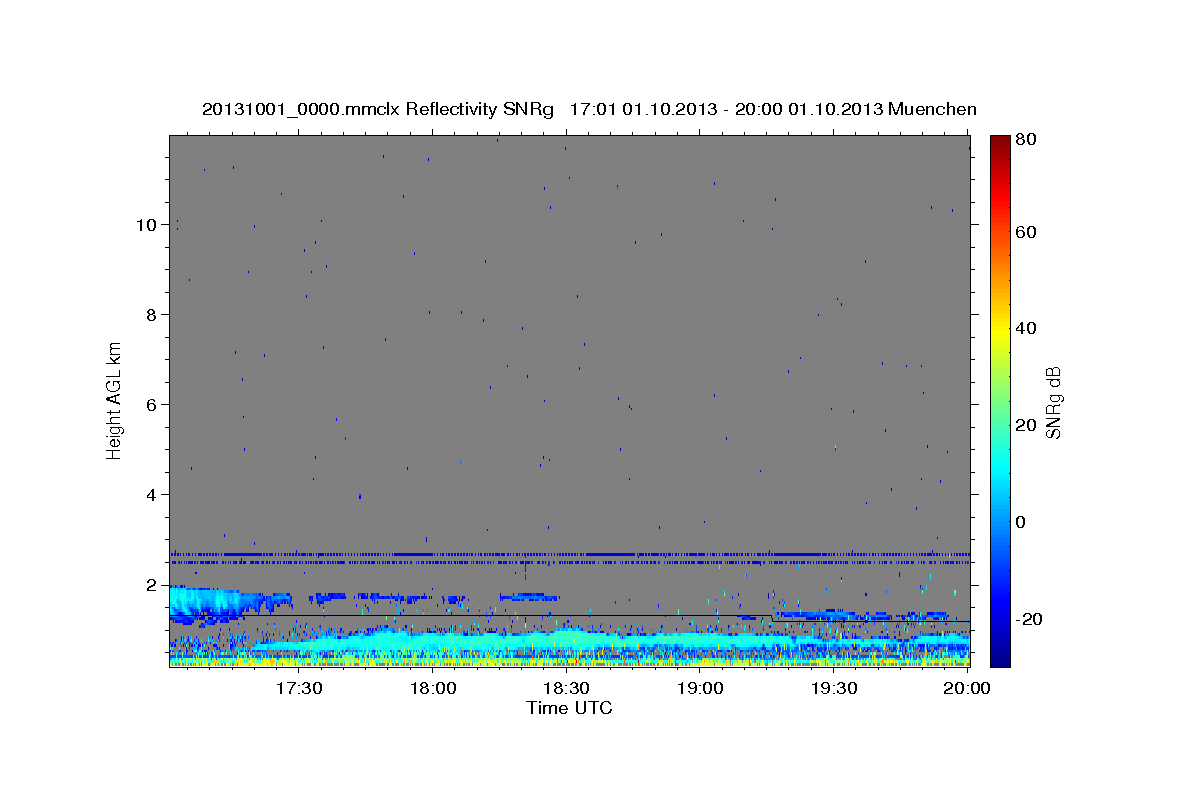The height and width of the screenshot is (800, 1200).
Task: Click the 17:30 time tick label
Action: pyautogui.click(x=299, y=688)
